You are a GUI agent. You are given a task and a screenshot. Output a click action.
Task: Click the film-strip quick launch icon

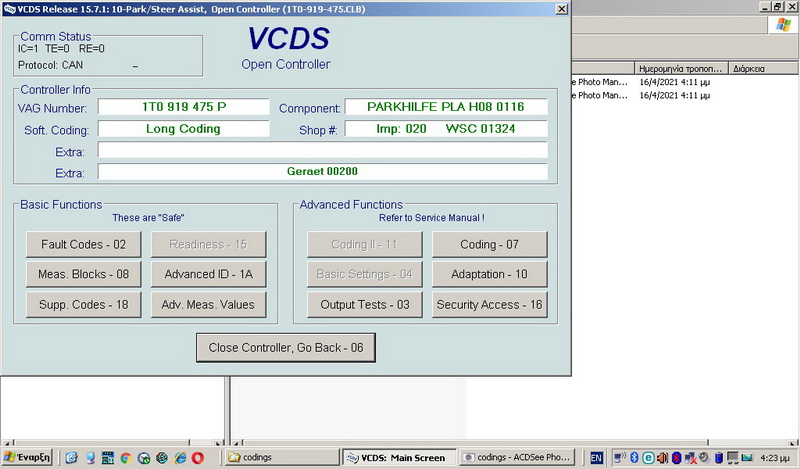(108, 458)
